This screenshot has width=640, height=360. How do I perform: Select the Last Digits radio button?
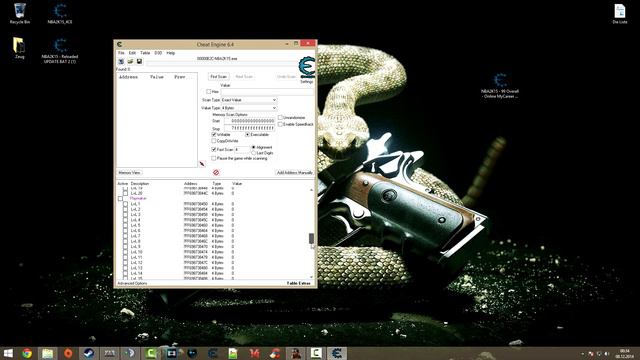tap(253, 153)
